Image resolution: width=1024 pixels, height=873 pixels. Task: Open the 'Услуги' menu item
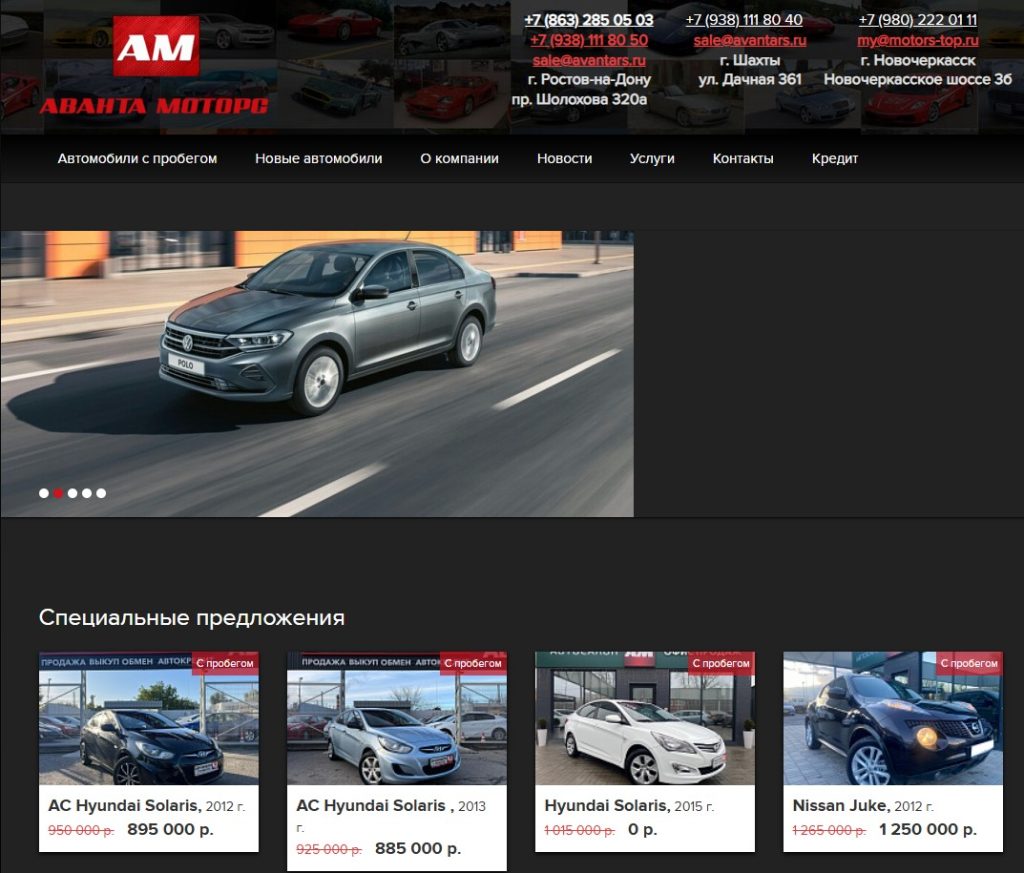click(652, 158)
